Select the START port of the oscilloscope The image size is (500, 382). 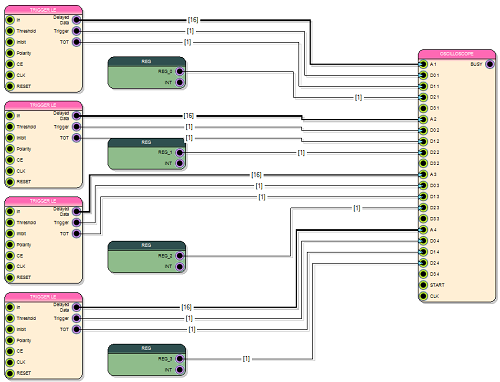[423, 285]
